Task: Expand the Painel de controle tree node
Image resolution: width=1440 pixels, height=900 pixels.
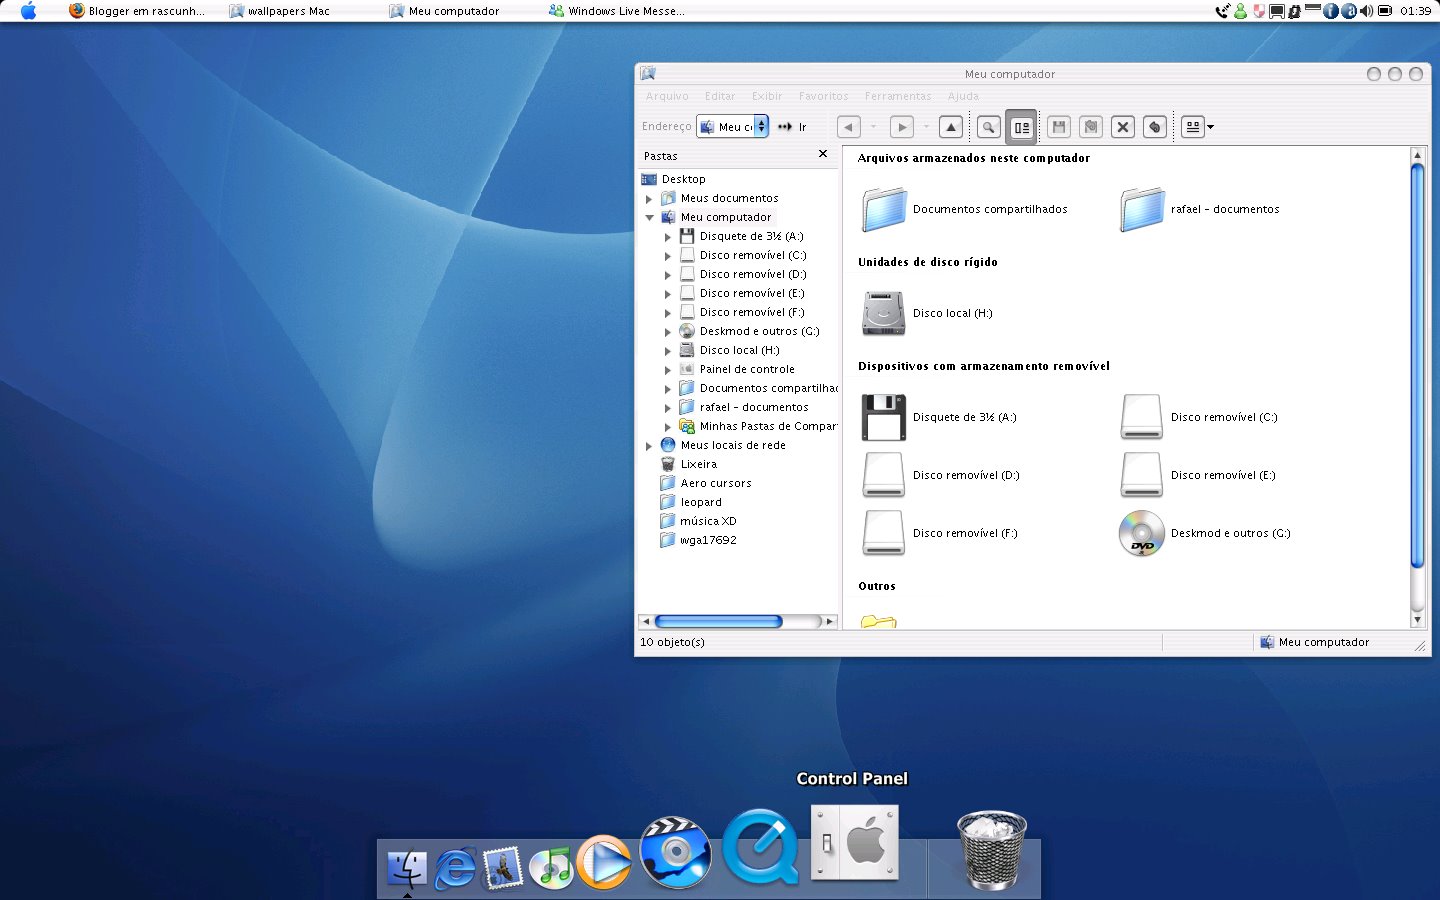Action: [x=668, y=370]
